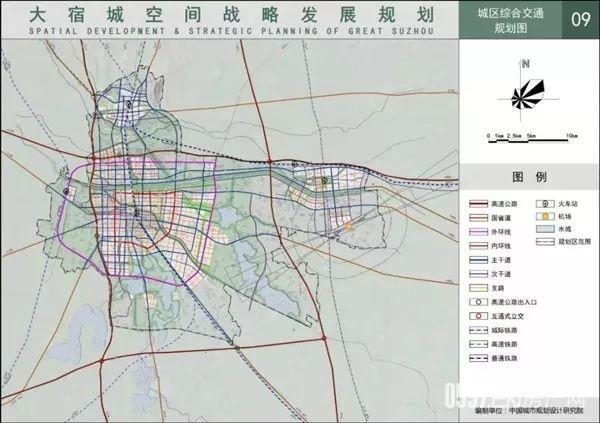Click the legend label 城际铁路
Image resolution: width=600 pixels, height=423 pixels.
[x=504, y=330]
